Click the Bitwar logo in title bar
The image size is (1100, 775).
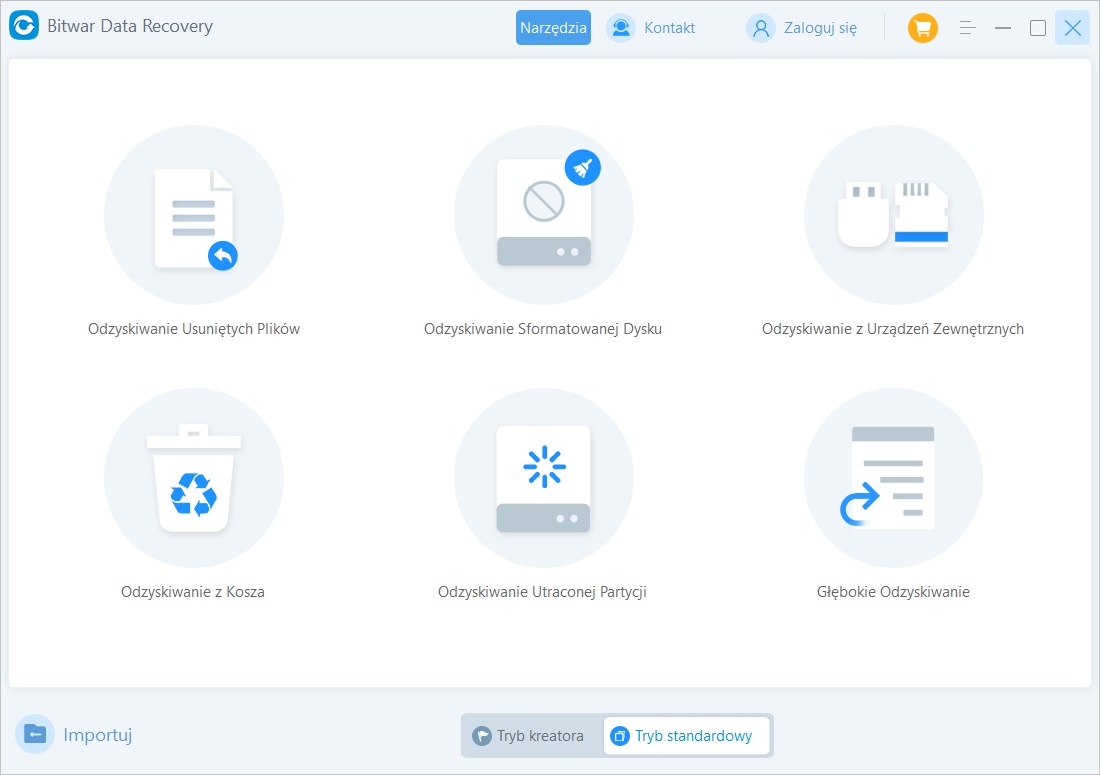coord(24,27)
